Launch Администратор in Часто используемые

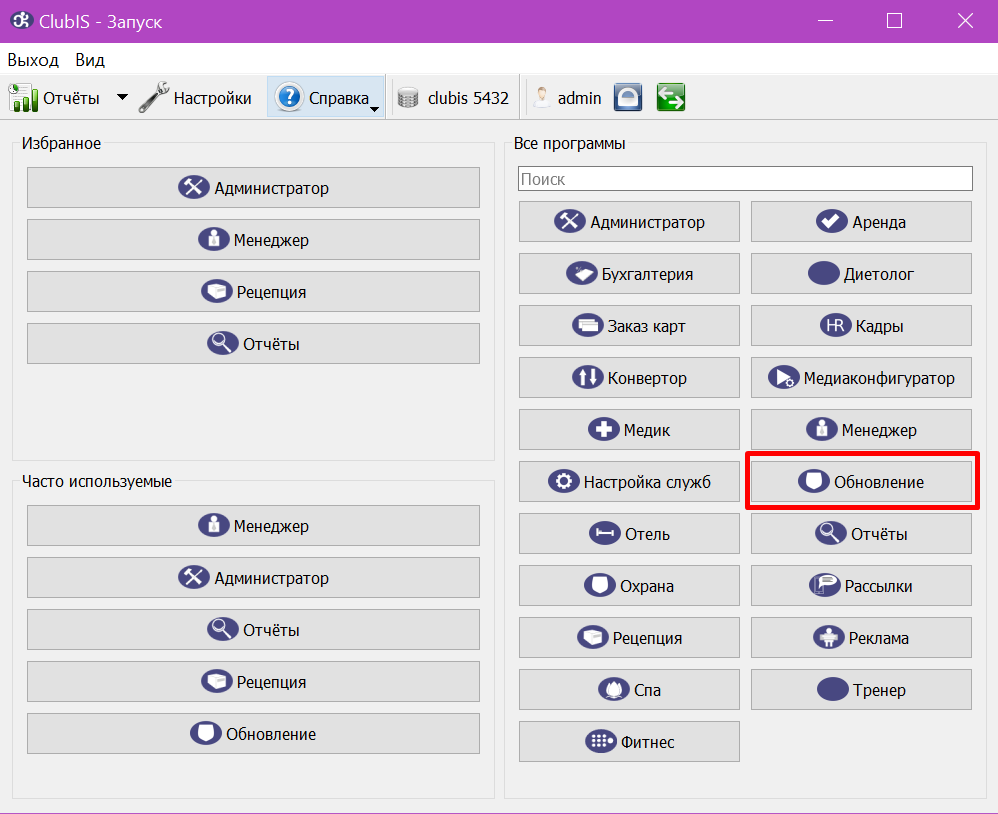[x=253, y=577]
